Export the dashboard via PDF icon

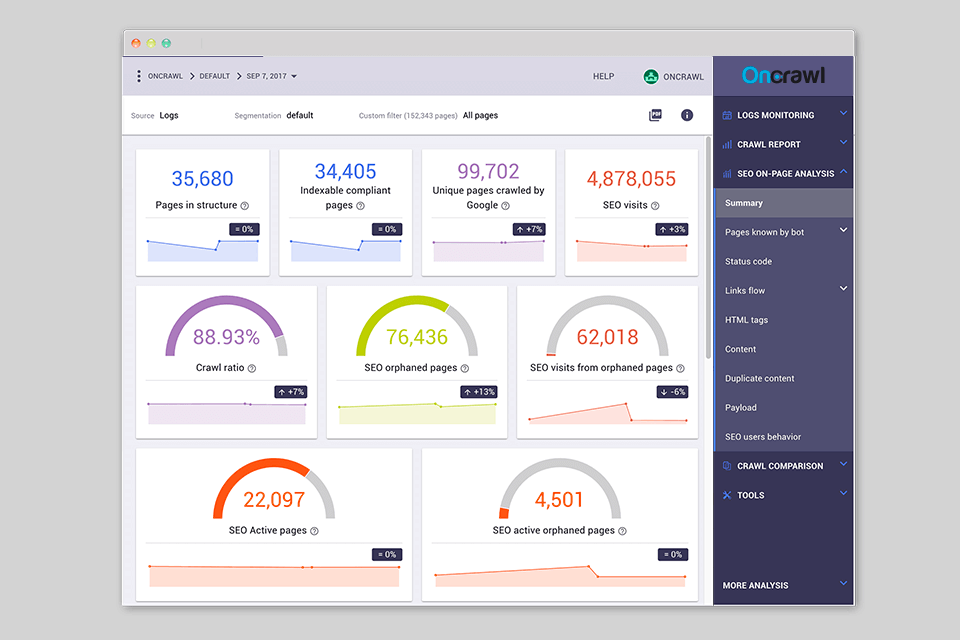(x=655, y=115)
